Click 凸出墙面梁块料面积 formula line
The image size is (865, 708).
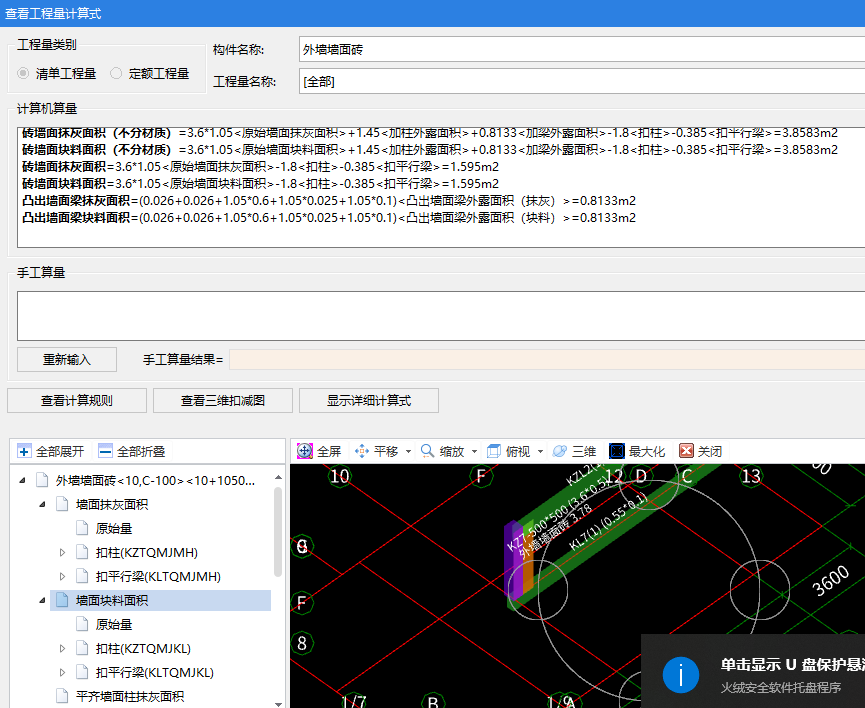[329, 217]
